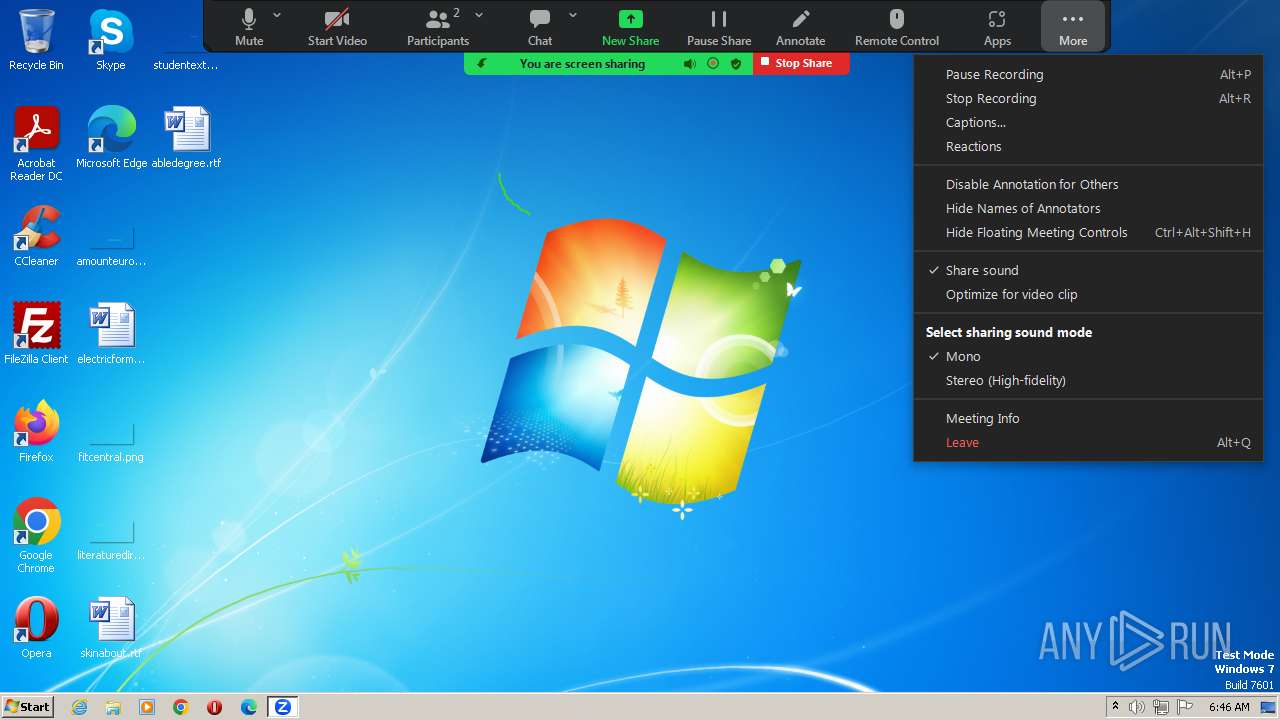Viewport: 1280px width, 720px height.
Task: Expand Chat options arrow
Action: coord(573,15)
